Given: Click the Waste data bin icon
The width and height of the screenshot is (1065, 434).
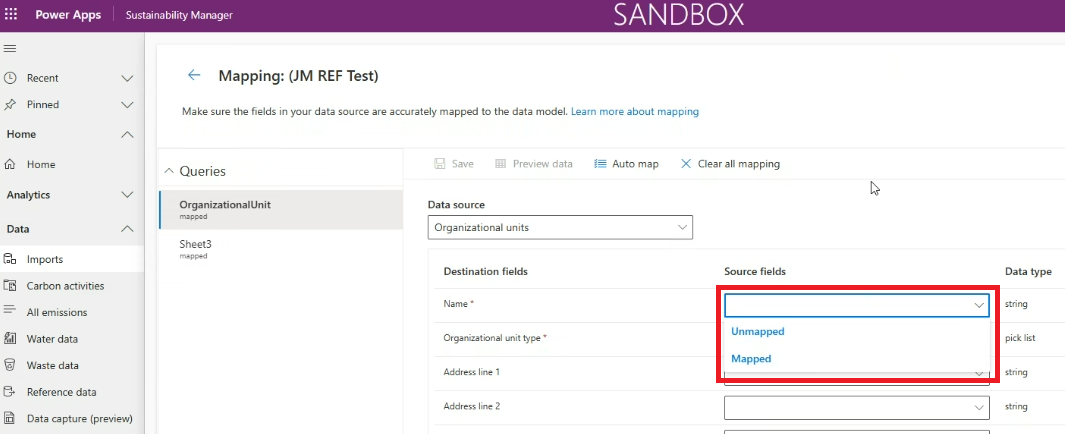Looking at the screenshot, I should (x=10, y=365).
